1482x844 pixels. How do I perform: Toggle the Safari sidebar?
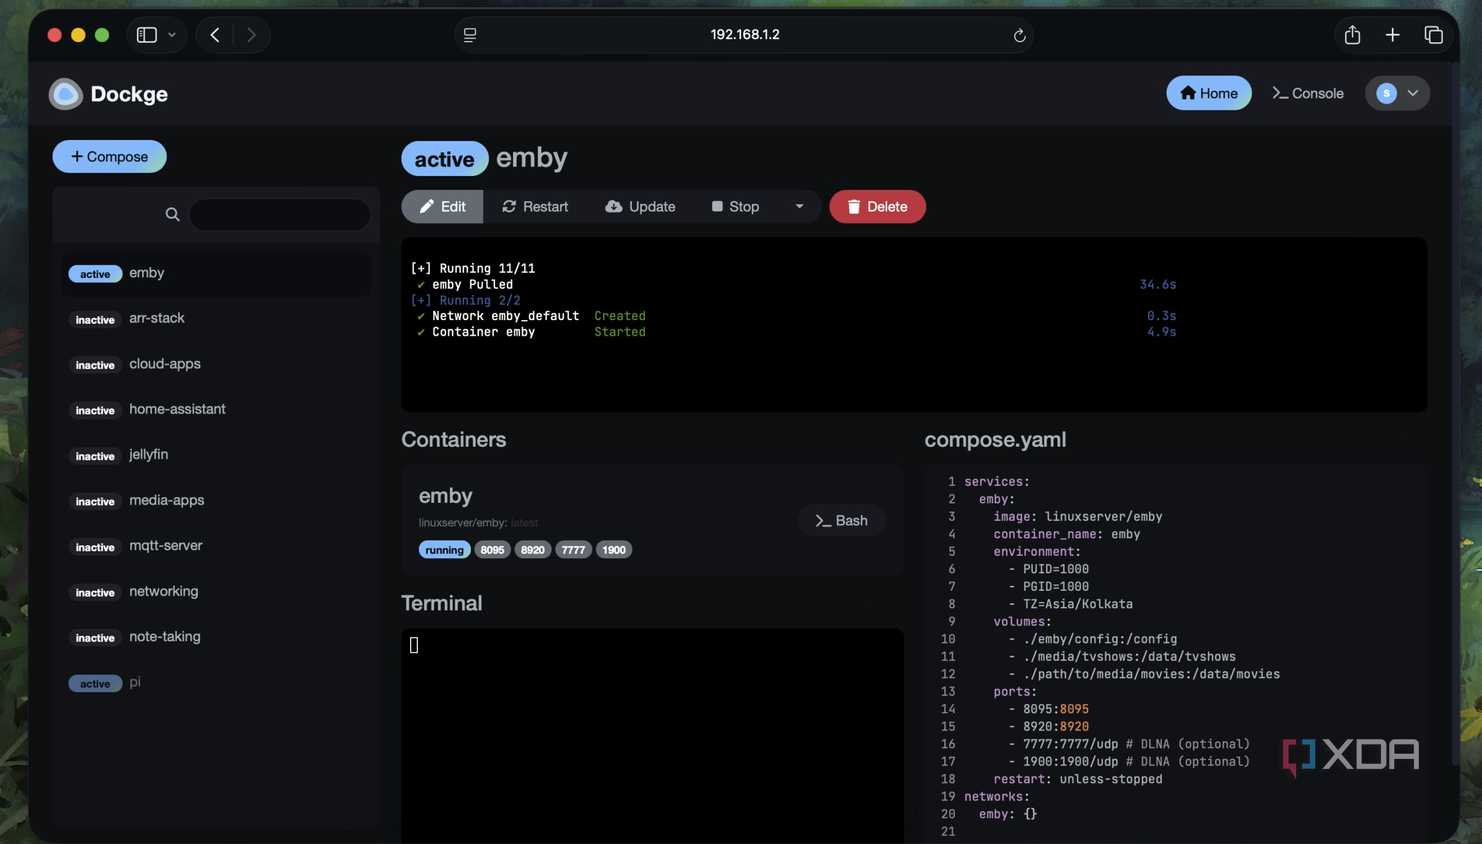tap(147, 35)
